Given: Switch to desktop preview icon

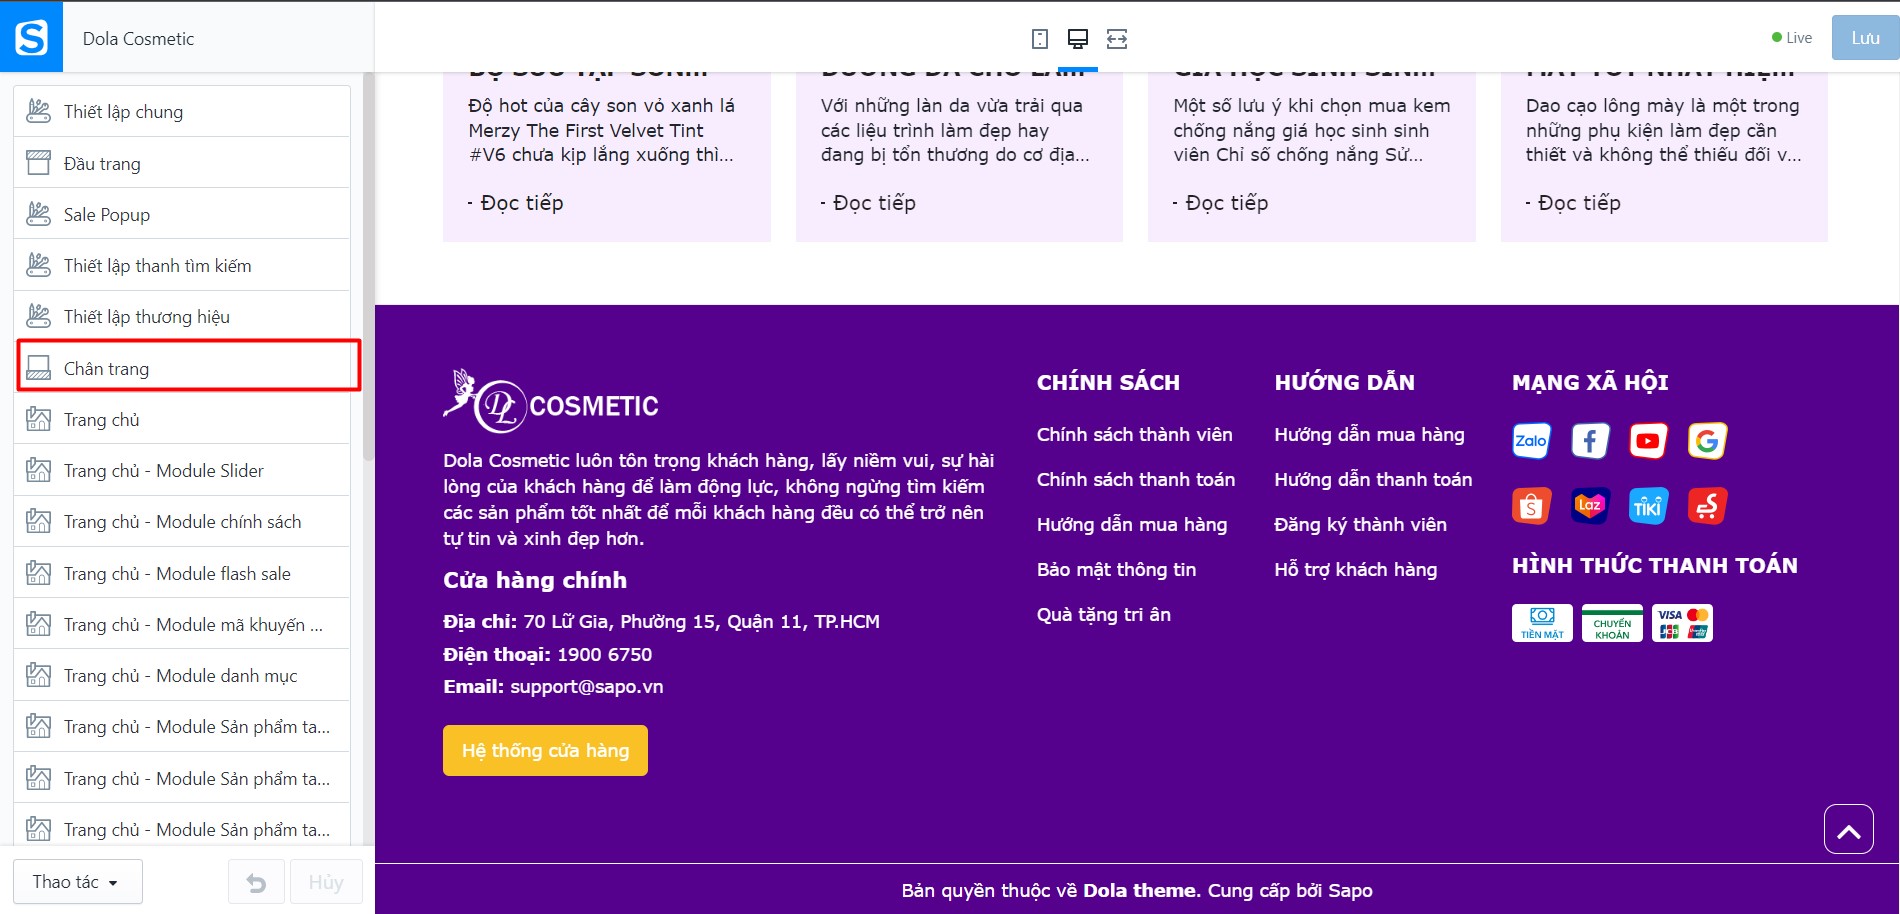Looking at the screenshot, I should click(1078, 39).
